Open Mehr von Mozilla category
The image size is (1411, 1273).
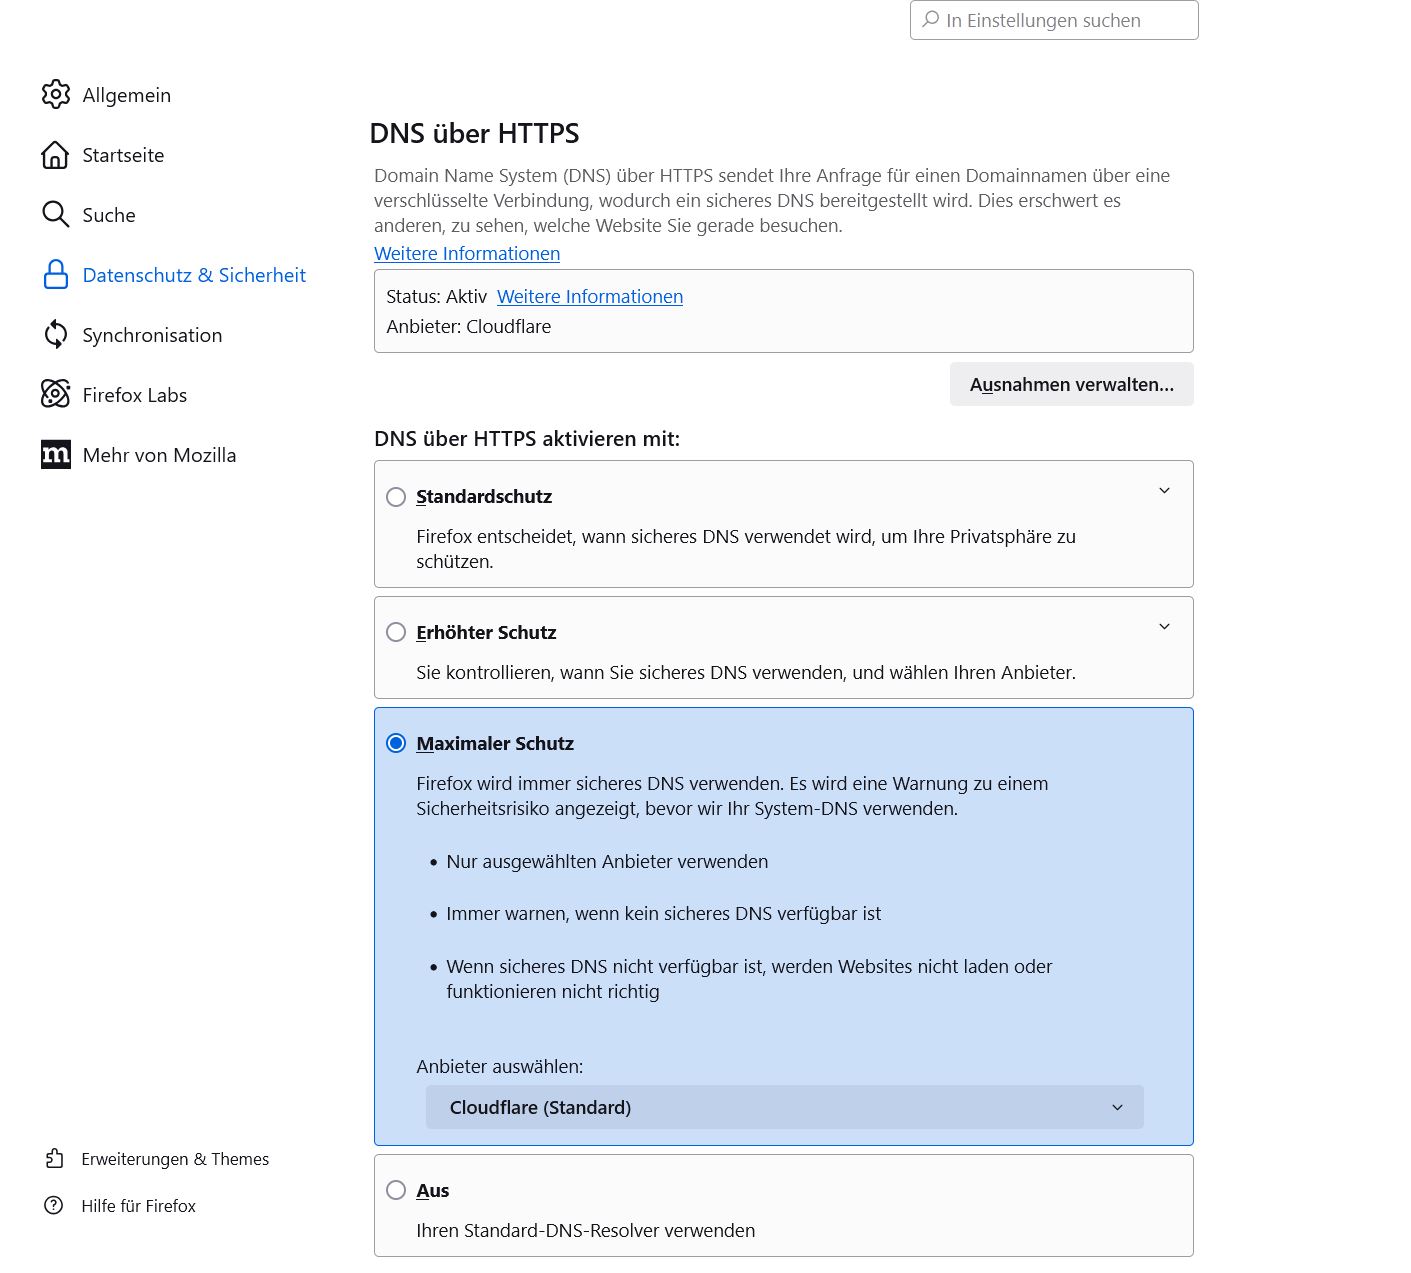click(x=138, y=455)
